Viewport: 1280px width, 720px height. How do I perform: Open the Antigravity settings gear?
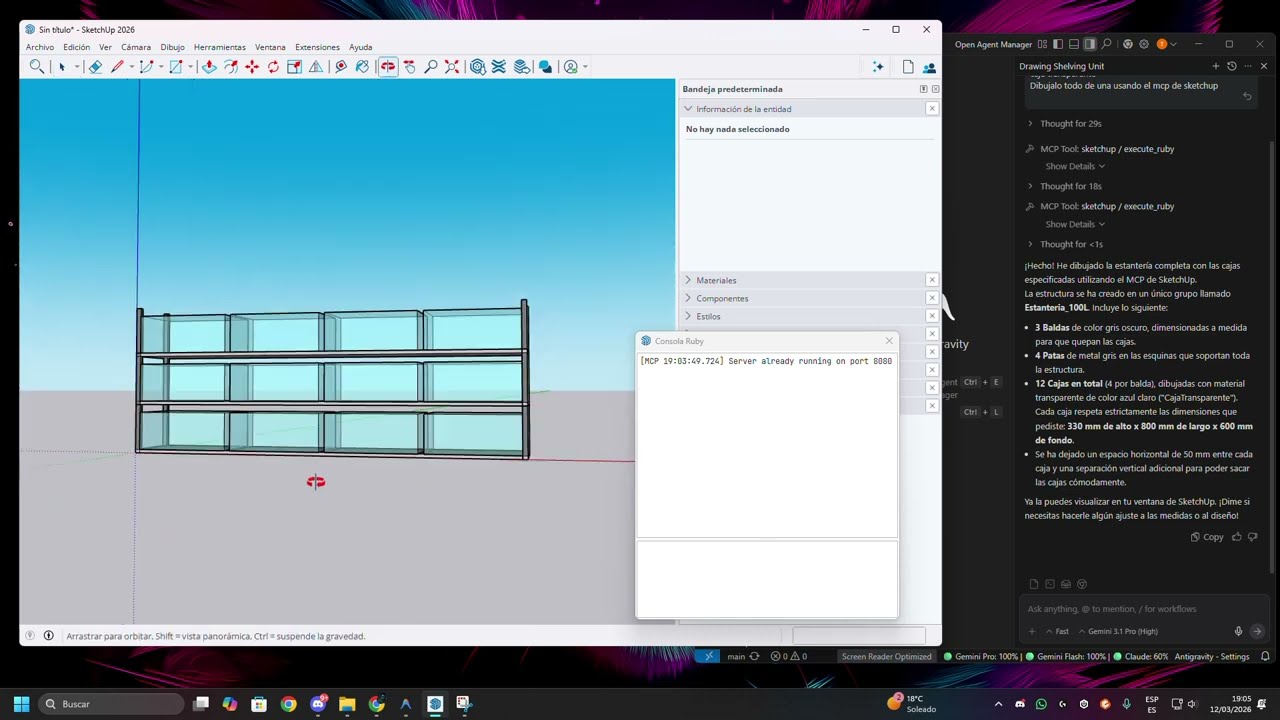[1144, 44]
